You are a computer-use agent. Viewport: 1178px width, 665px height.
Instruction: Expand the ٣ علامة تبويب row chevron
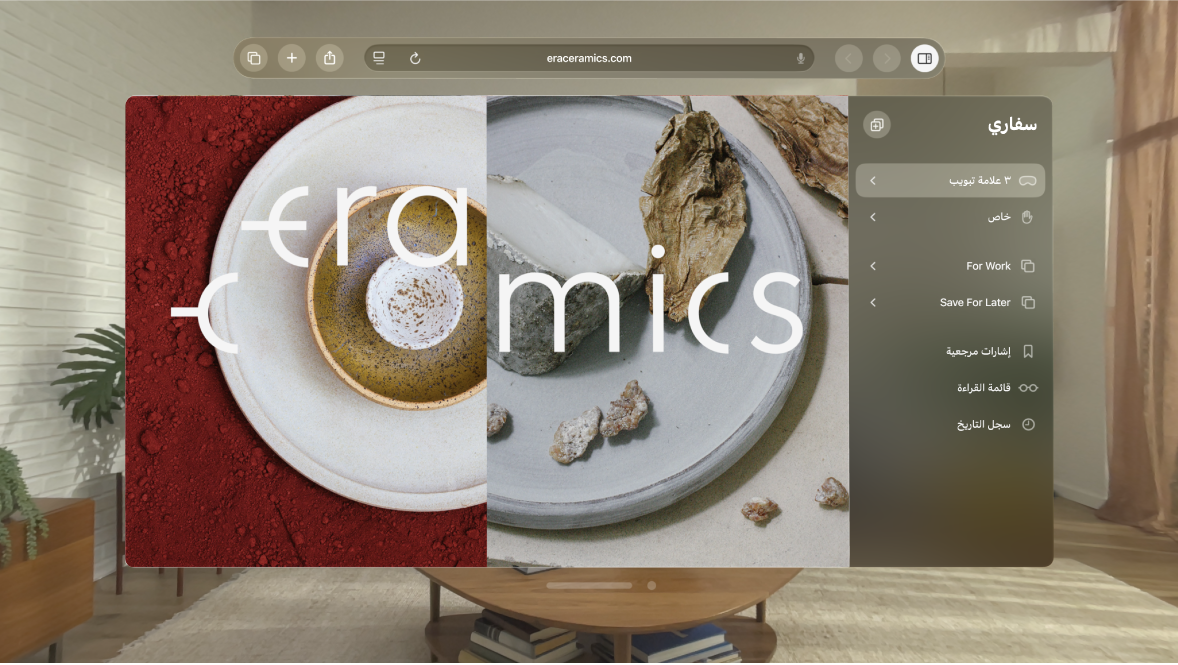click(873, 180)
